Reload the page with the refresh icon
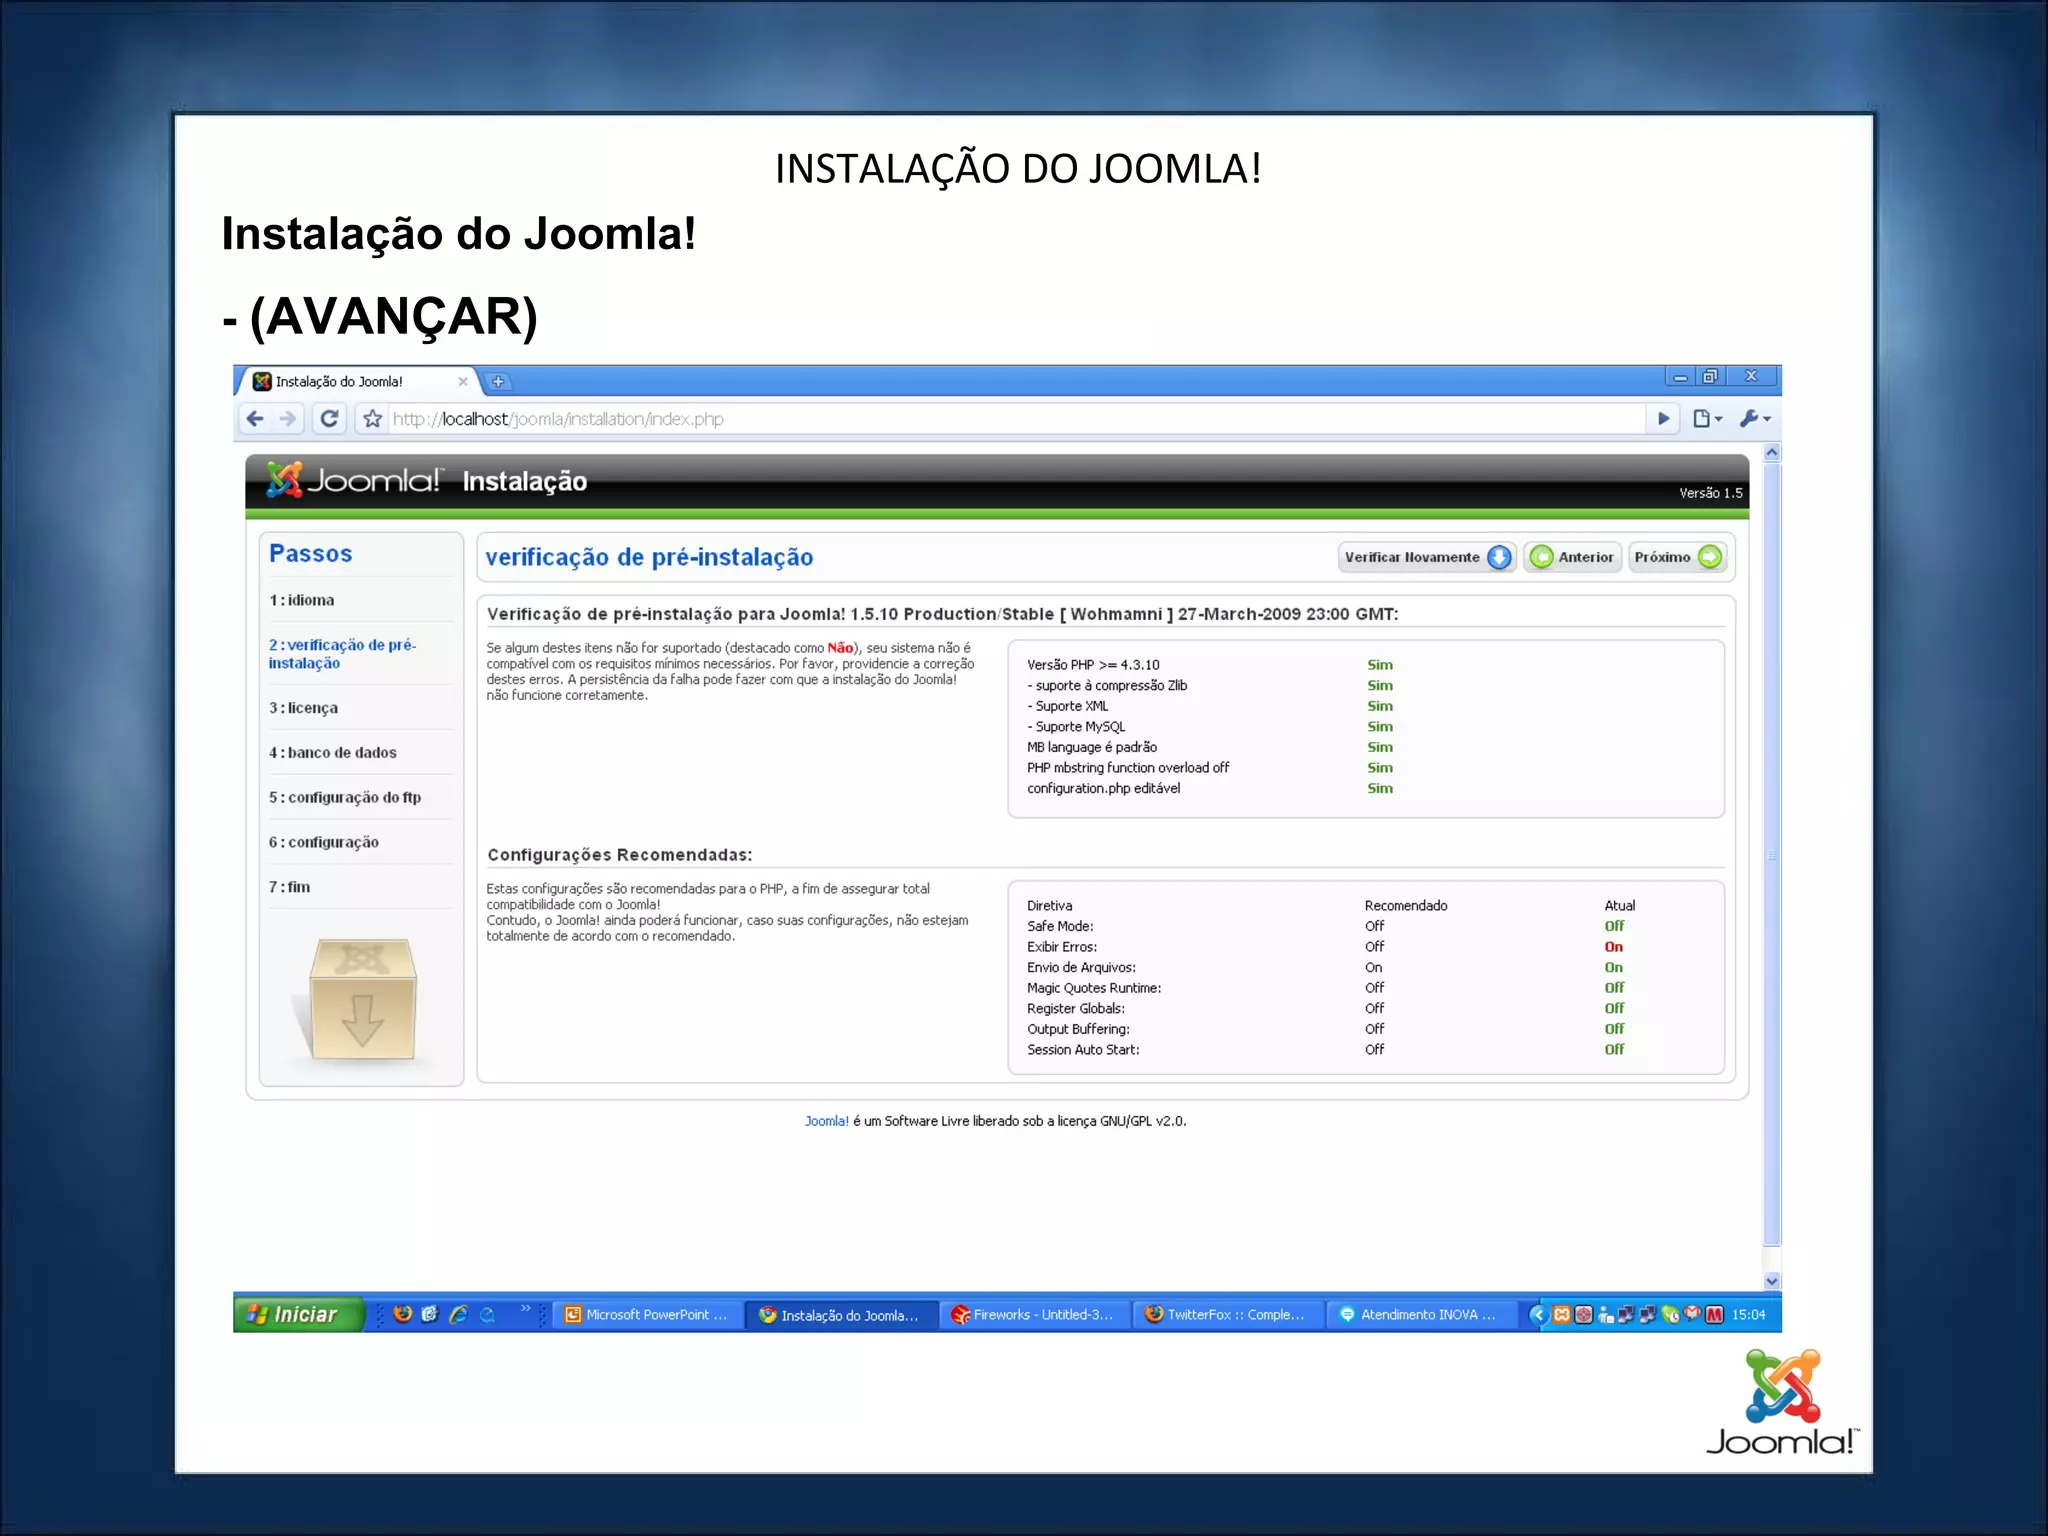The width and height of the screenshot is (2048, 1536). [329, 419]
